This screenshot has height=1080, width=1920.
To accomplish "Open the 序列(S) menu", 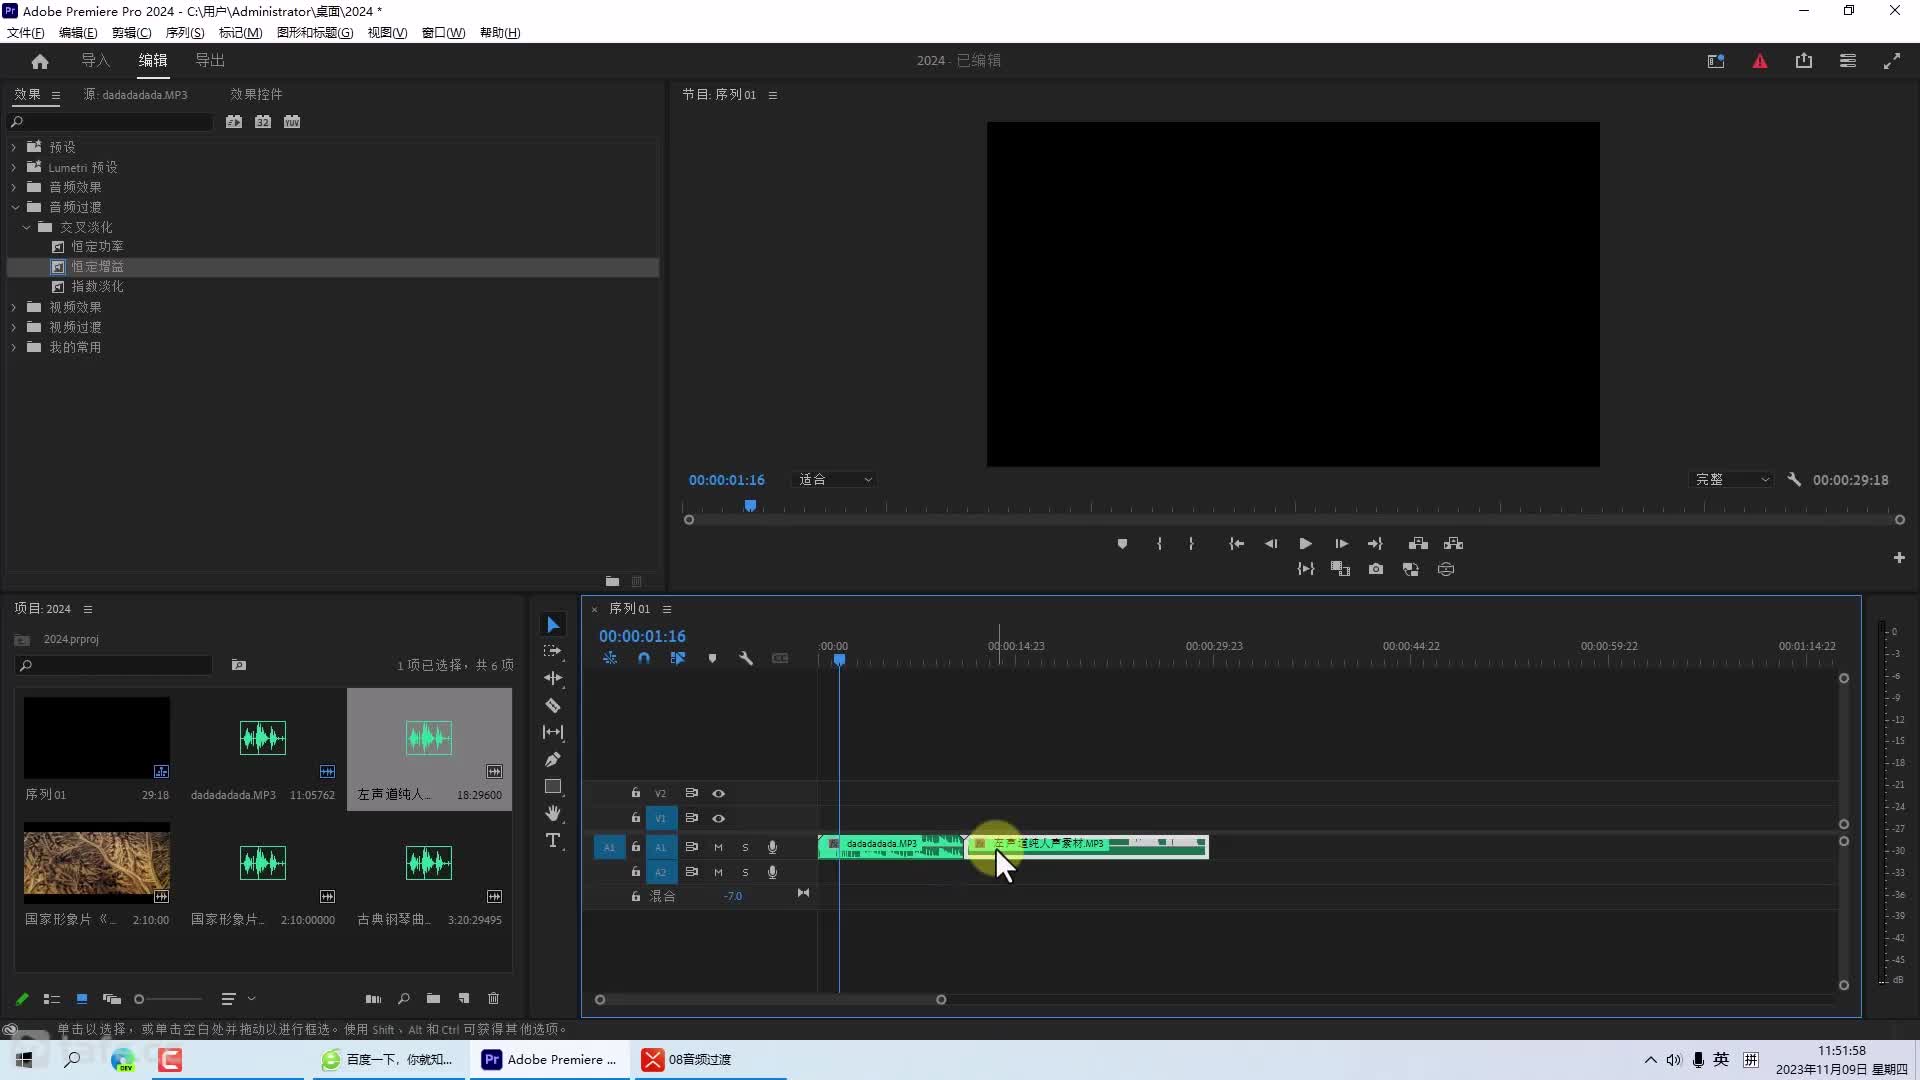I will pos(185,33).
